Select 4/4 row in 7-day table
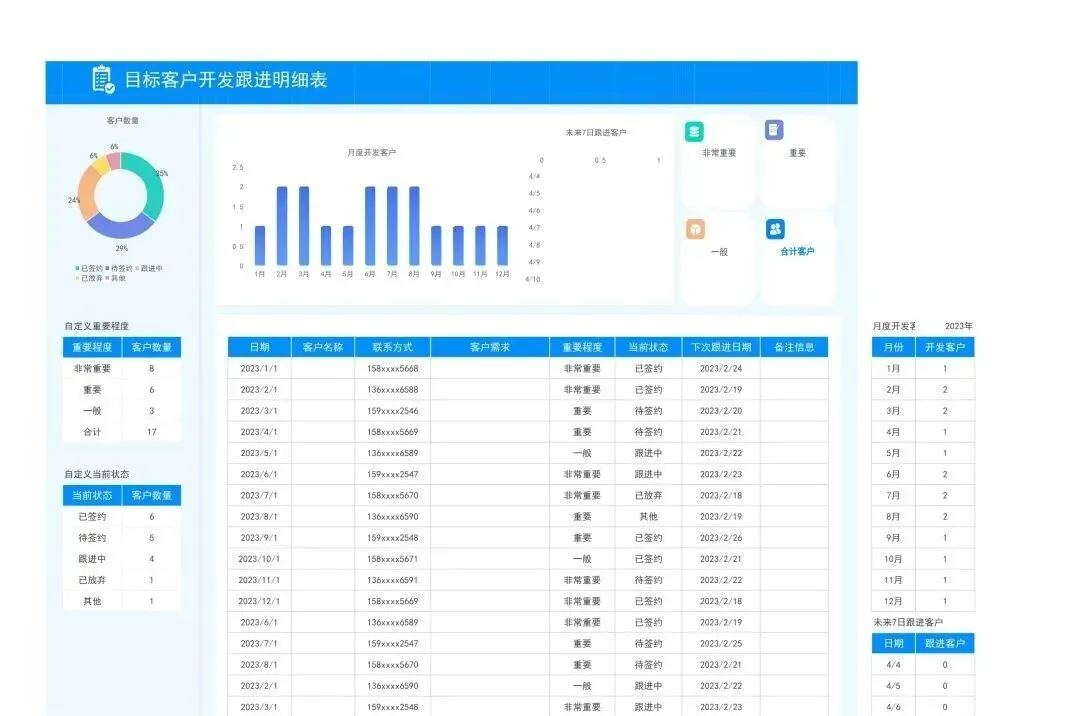The width and height of the screenshot is (1080, 716). 923,664
